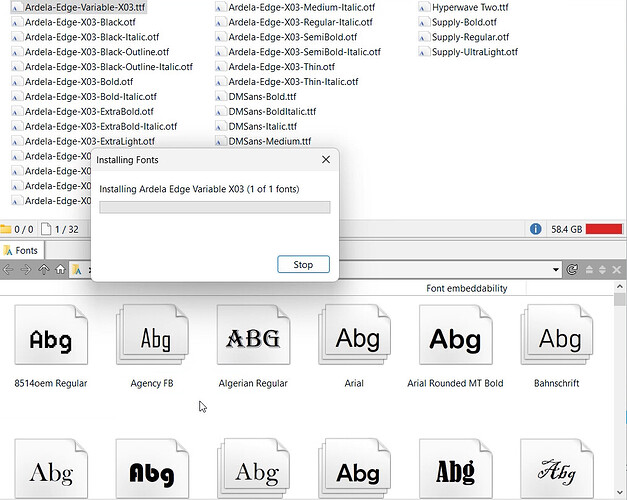Refresh the Fonts pane
Image resolution: width=627 pixels, height=500 pixels.
tap(572, 270)
